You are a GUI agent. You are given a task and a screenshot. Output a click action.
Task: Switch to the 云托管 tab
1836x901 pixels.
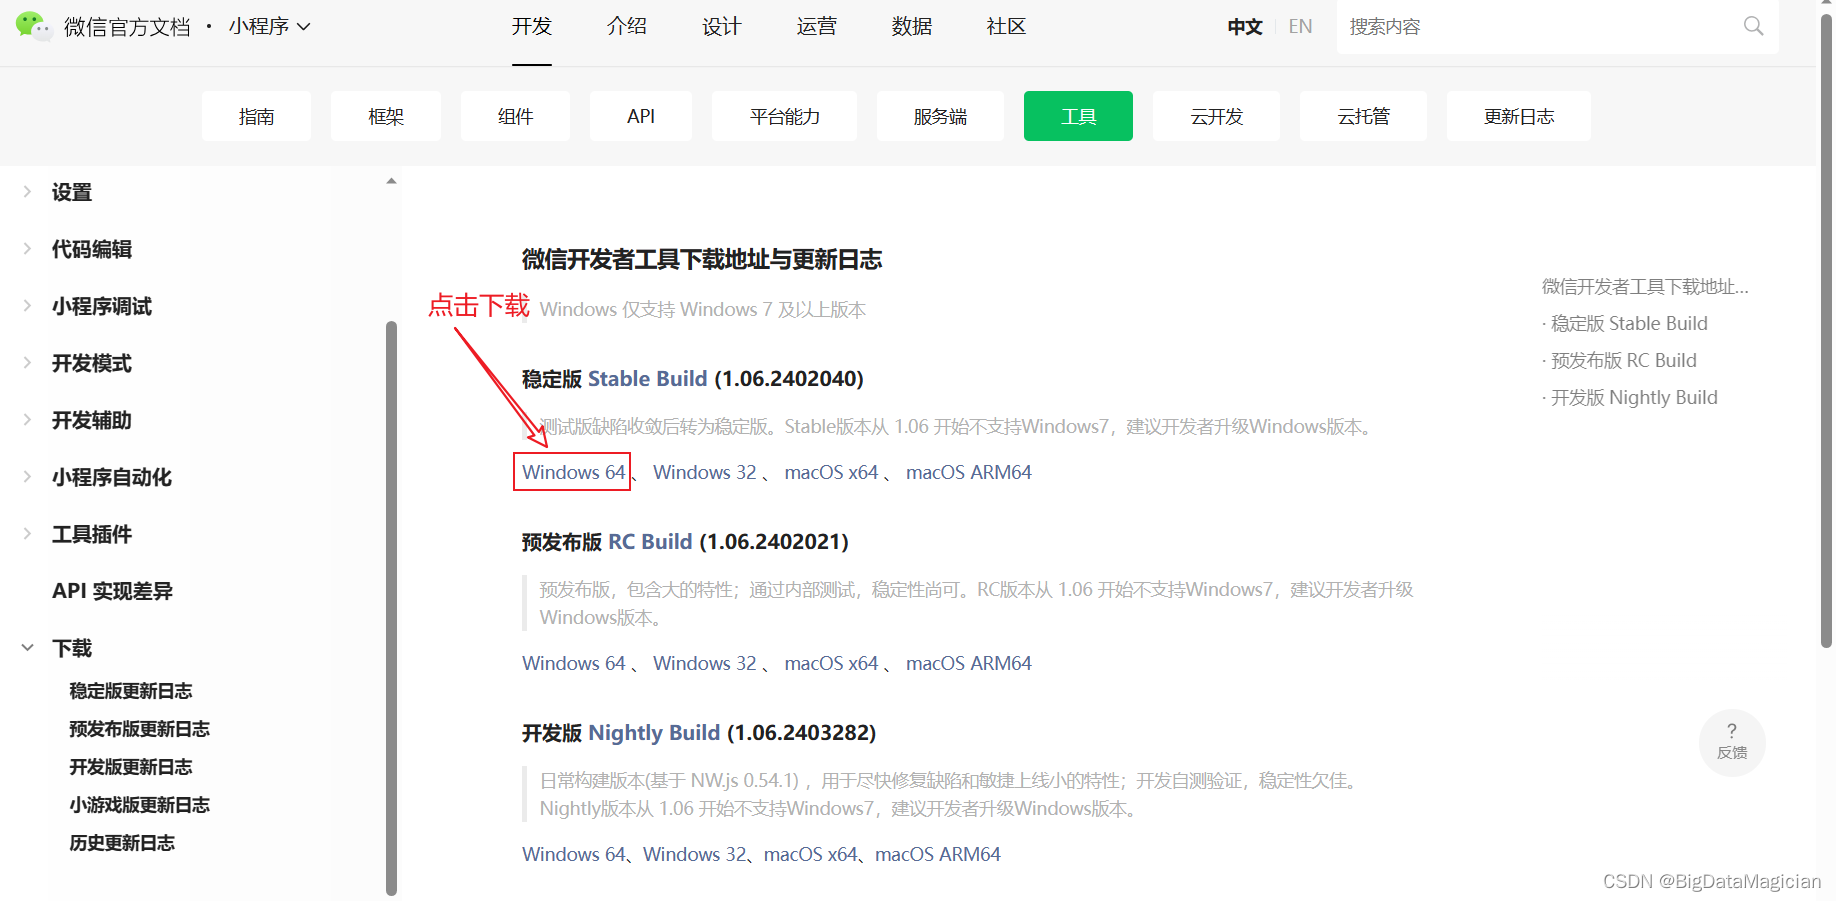[x=1363, y=116]
